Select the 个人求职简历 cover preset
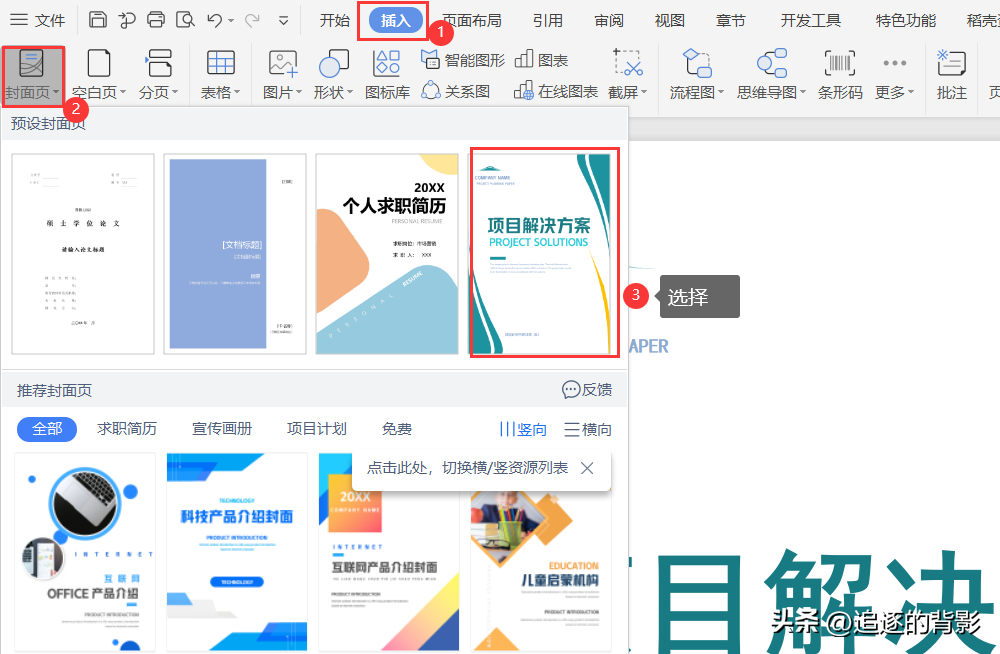This screenshot has height=654, width=1000. 387,254
